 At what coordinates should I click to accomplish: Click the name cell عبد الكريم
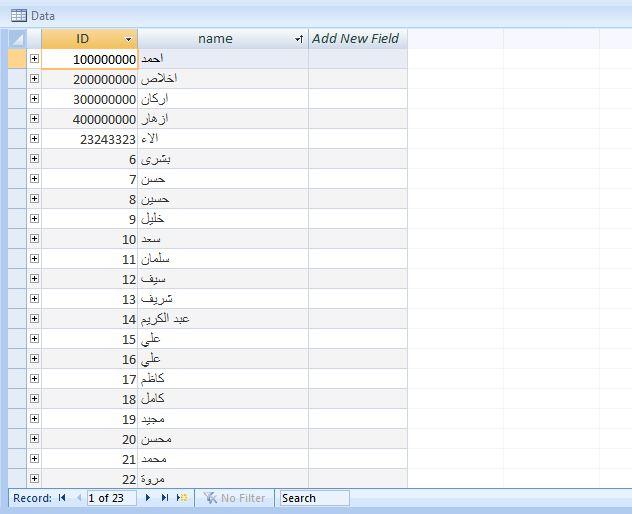pyautogui.click(x=223, y=319)
